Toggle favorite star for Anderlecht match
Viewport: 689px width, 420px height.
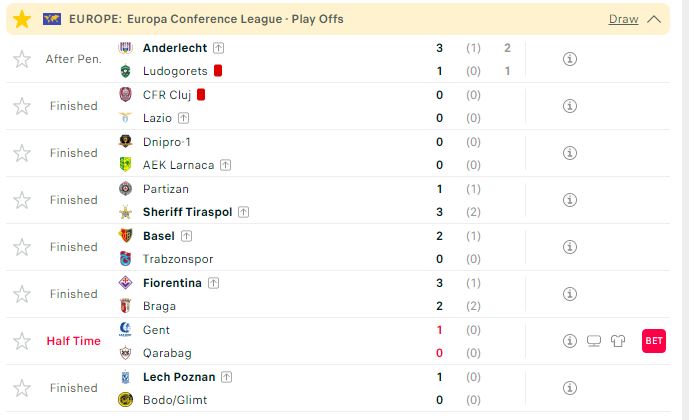[x=22, y=59]
